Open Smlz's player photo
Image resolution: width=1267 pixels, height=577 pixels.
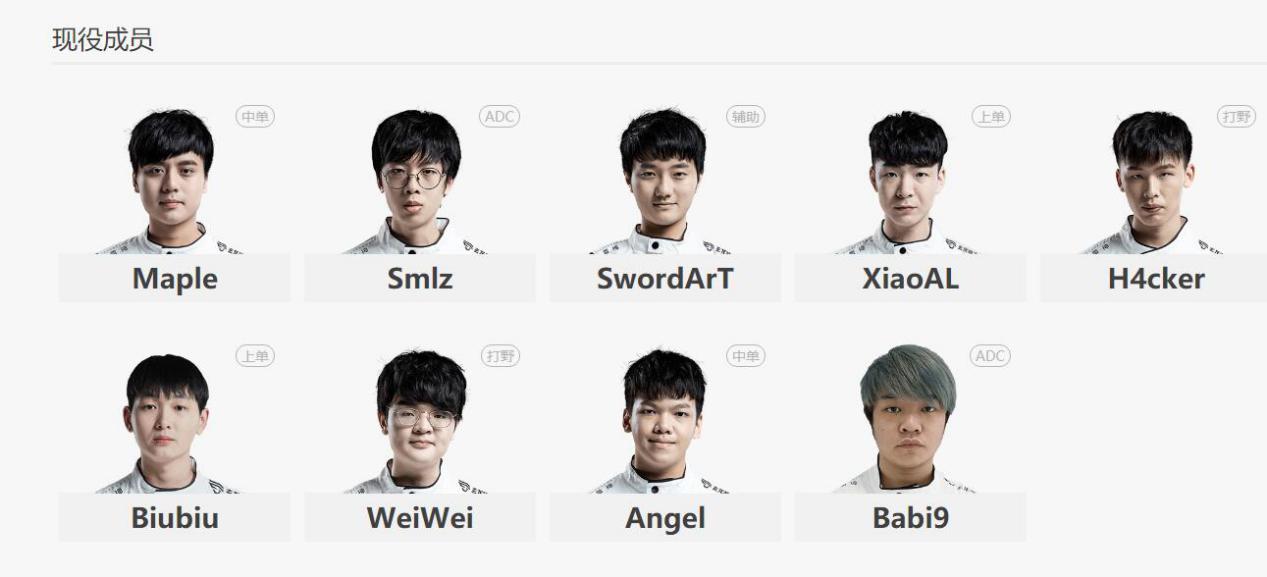417,180
